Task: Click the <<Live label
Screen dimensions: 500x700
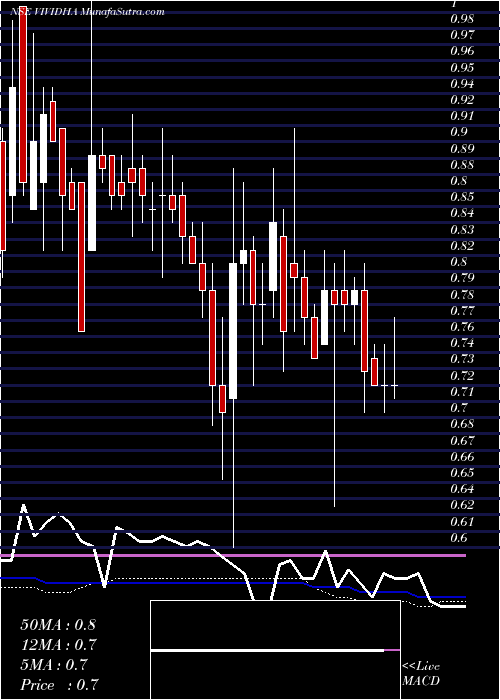Action: click(421, 667)
